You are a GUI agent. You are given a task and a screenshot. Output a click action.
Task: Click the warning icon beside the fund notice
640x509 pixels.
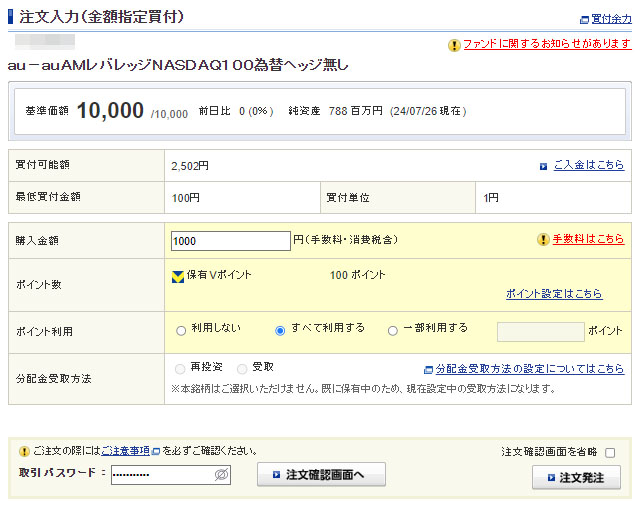click(x=454, y=45)
